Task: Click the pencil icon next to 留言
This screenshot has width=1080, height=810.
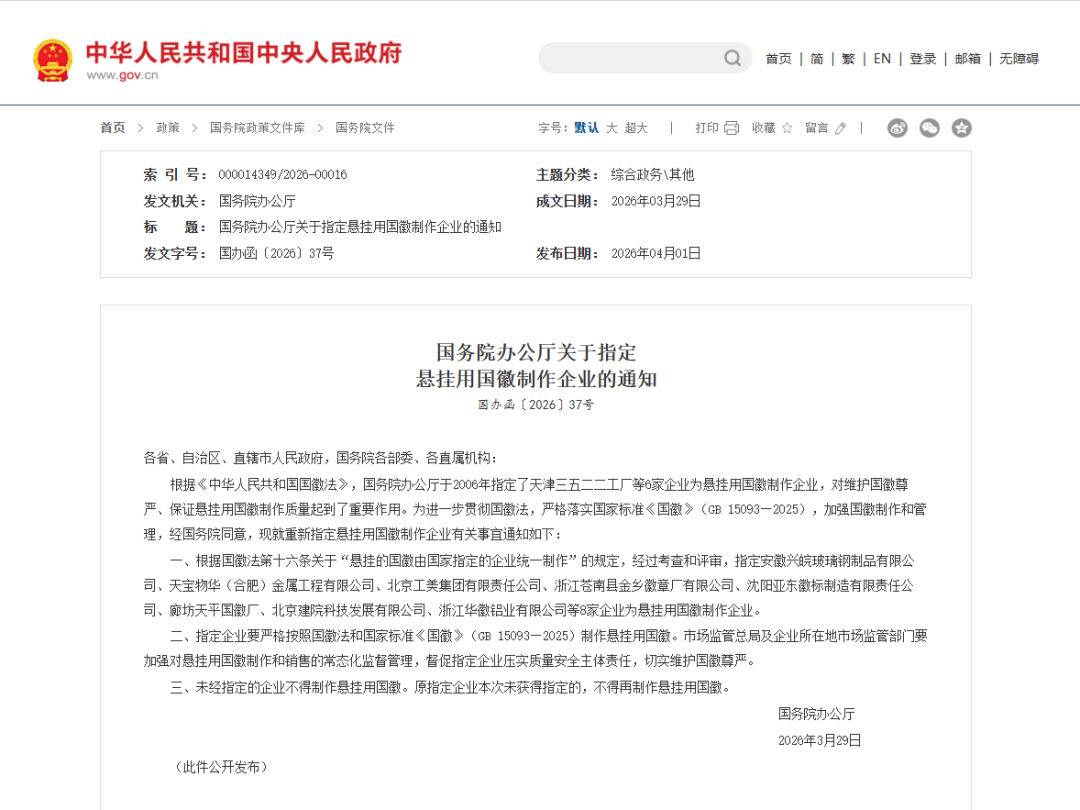Action: tap(841, 128)
